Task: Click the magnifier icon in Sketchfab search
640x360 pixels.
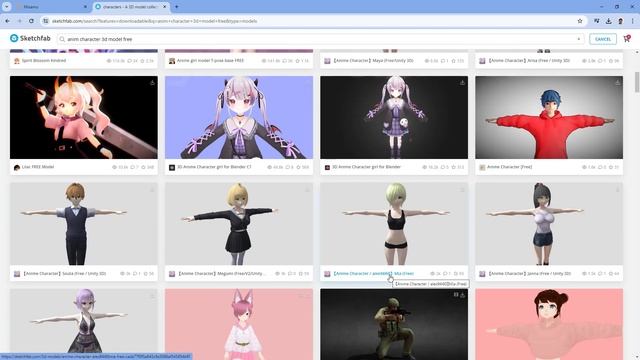Action: (62, 39)
